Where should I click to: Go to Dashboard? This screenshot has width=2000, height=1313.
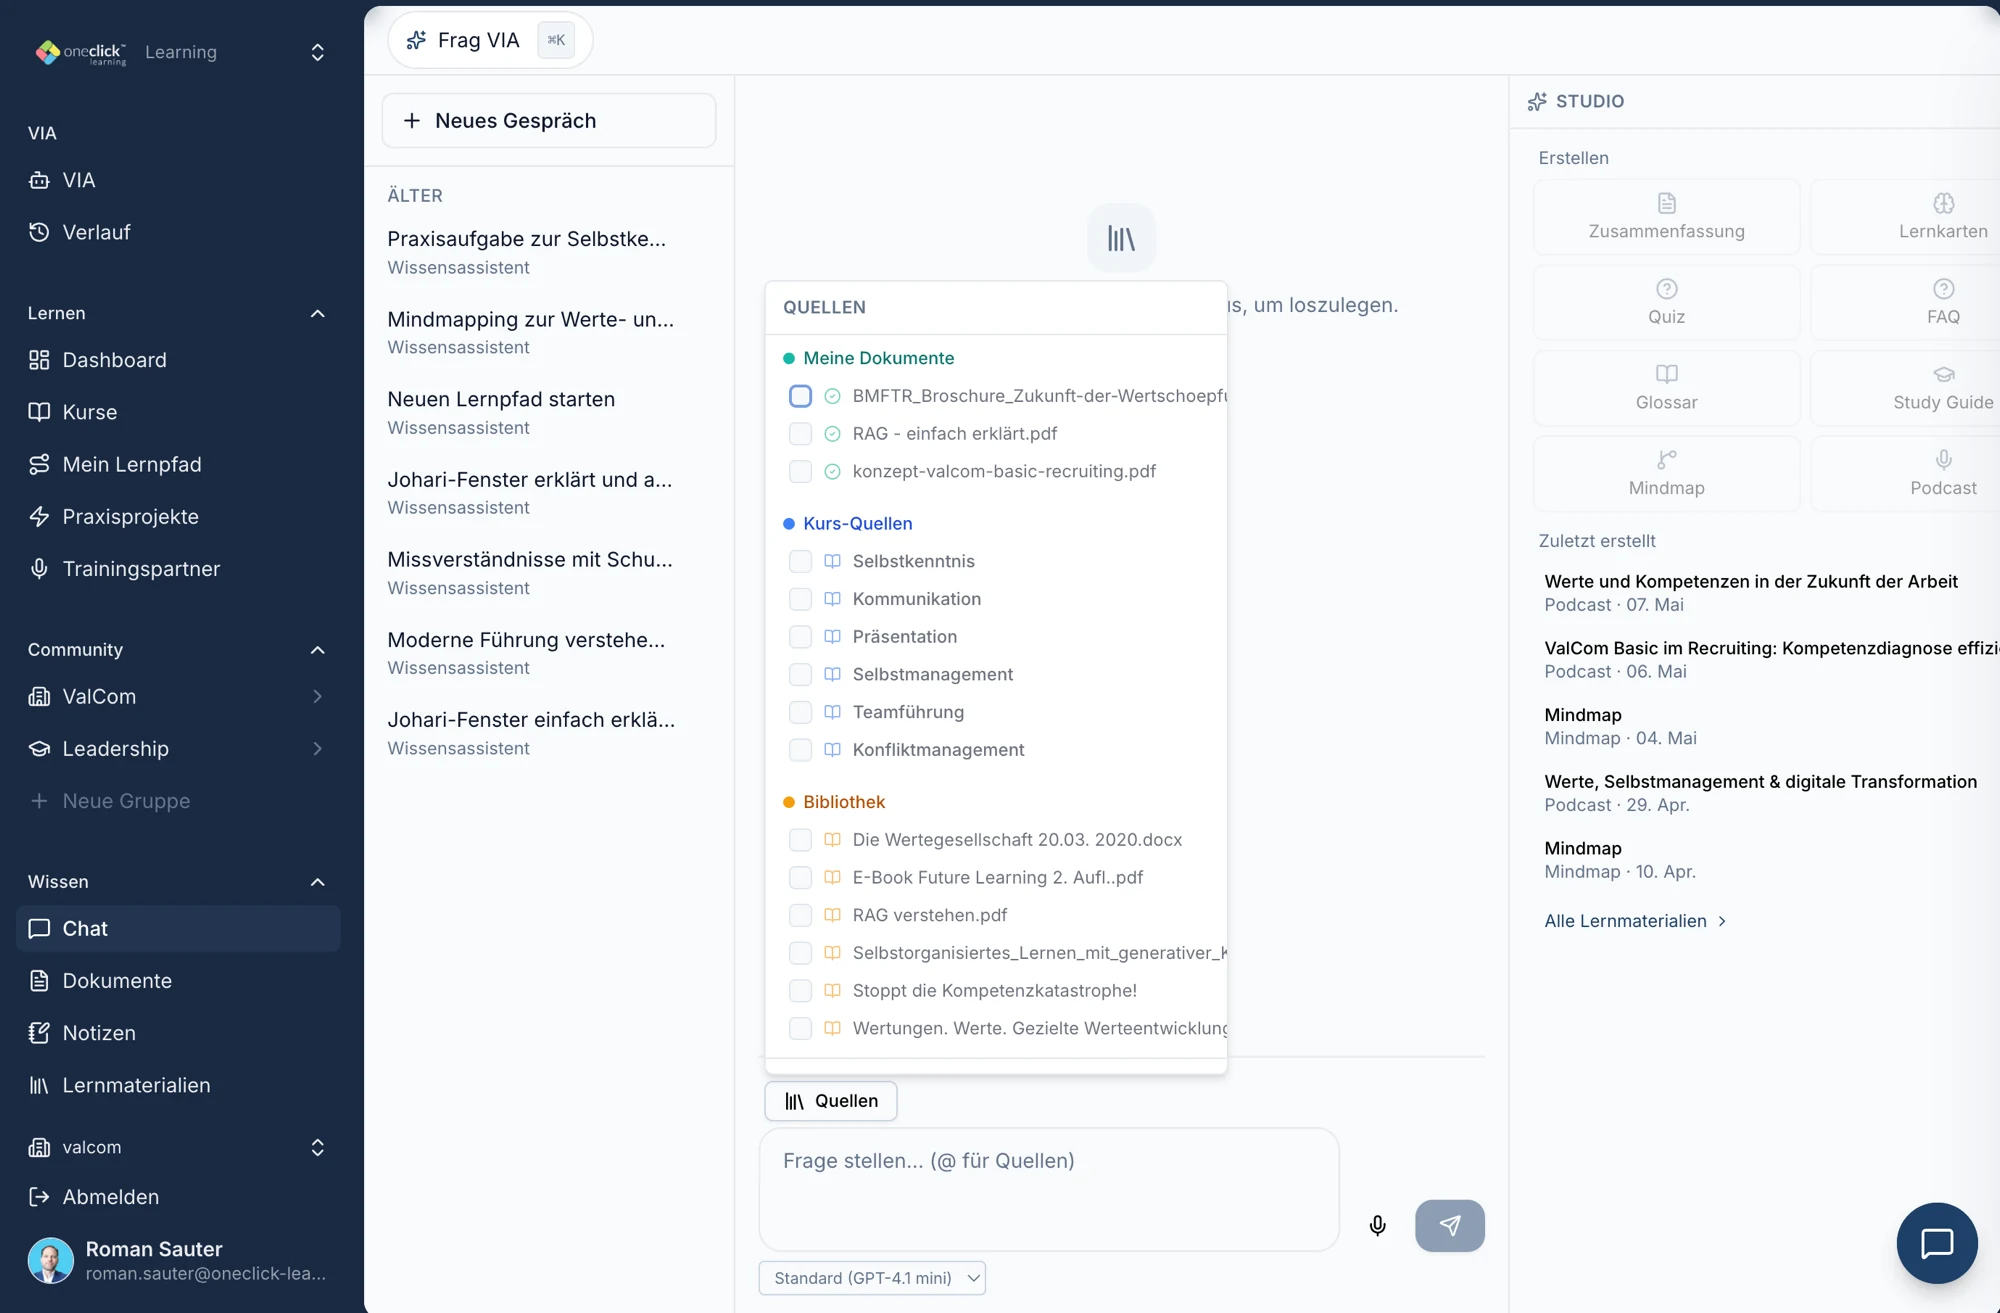coord(178,360)
